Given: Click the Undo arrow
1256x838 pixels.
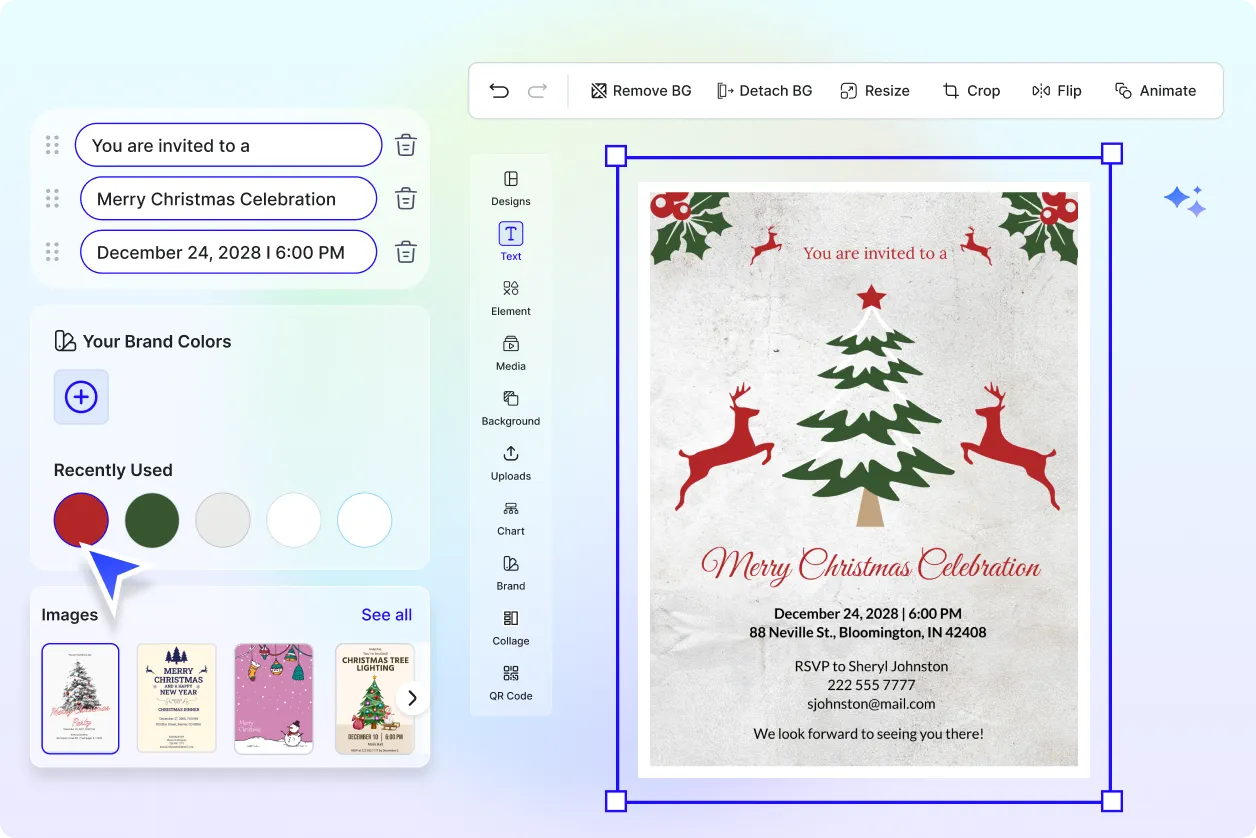Looking at the screenshot, I should 499,90.
